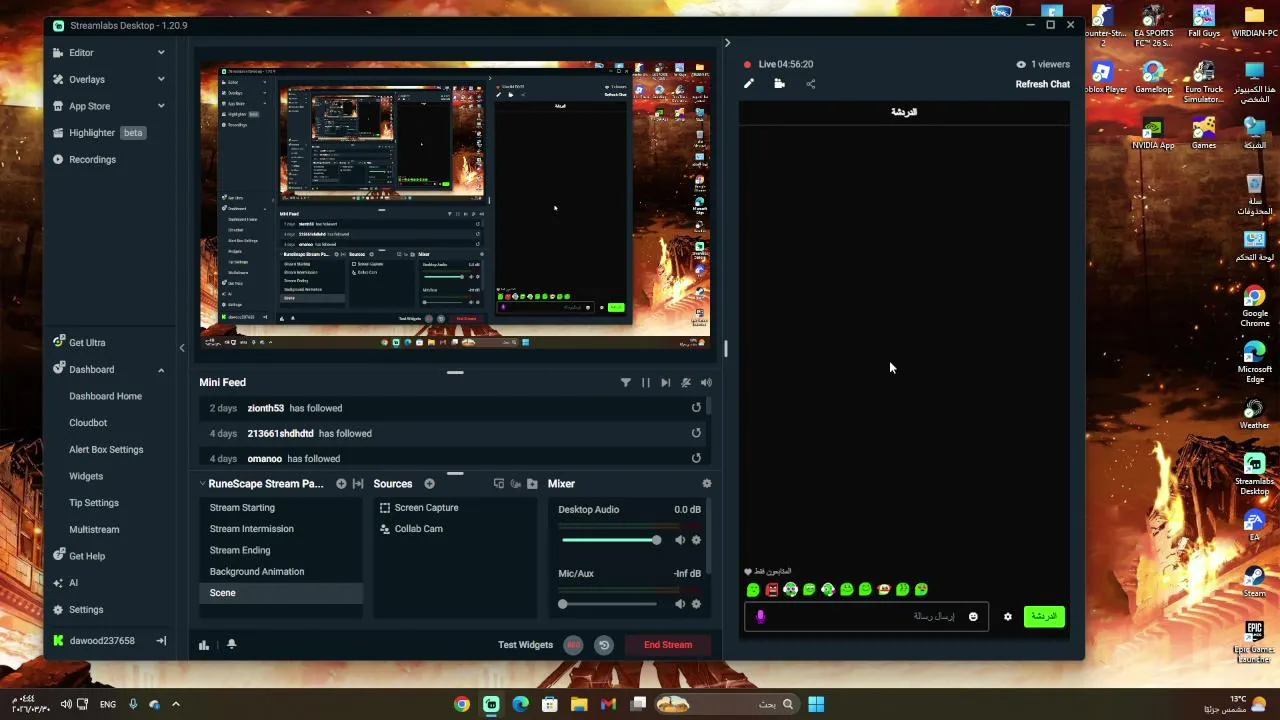Adjust the Desktop Audio volume slider

click(x=610, y=540)
